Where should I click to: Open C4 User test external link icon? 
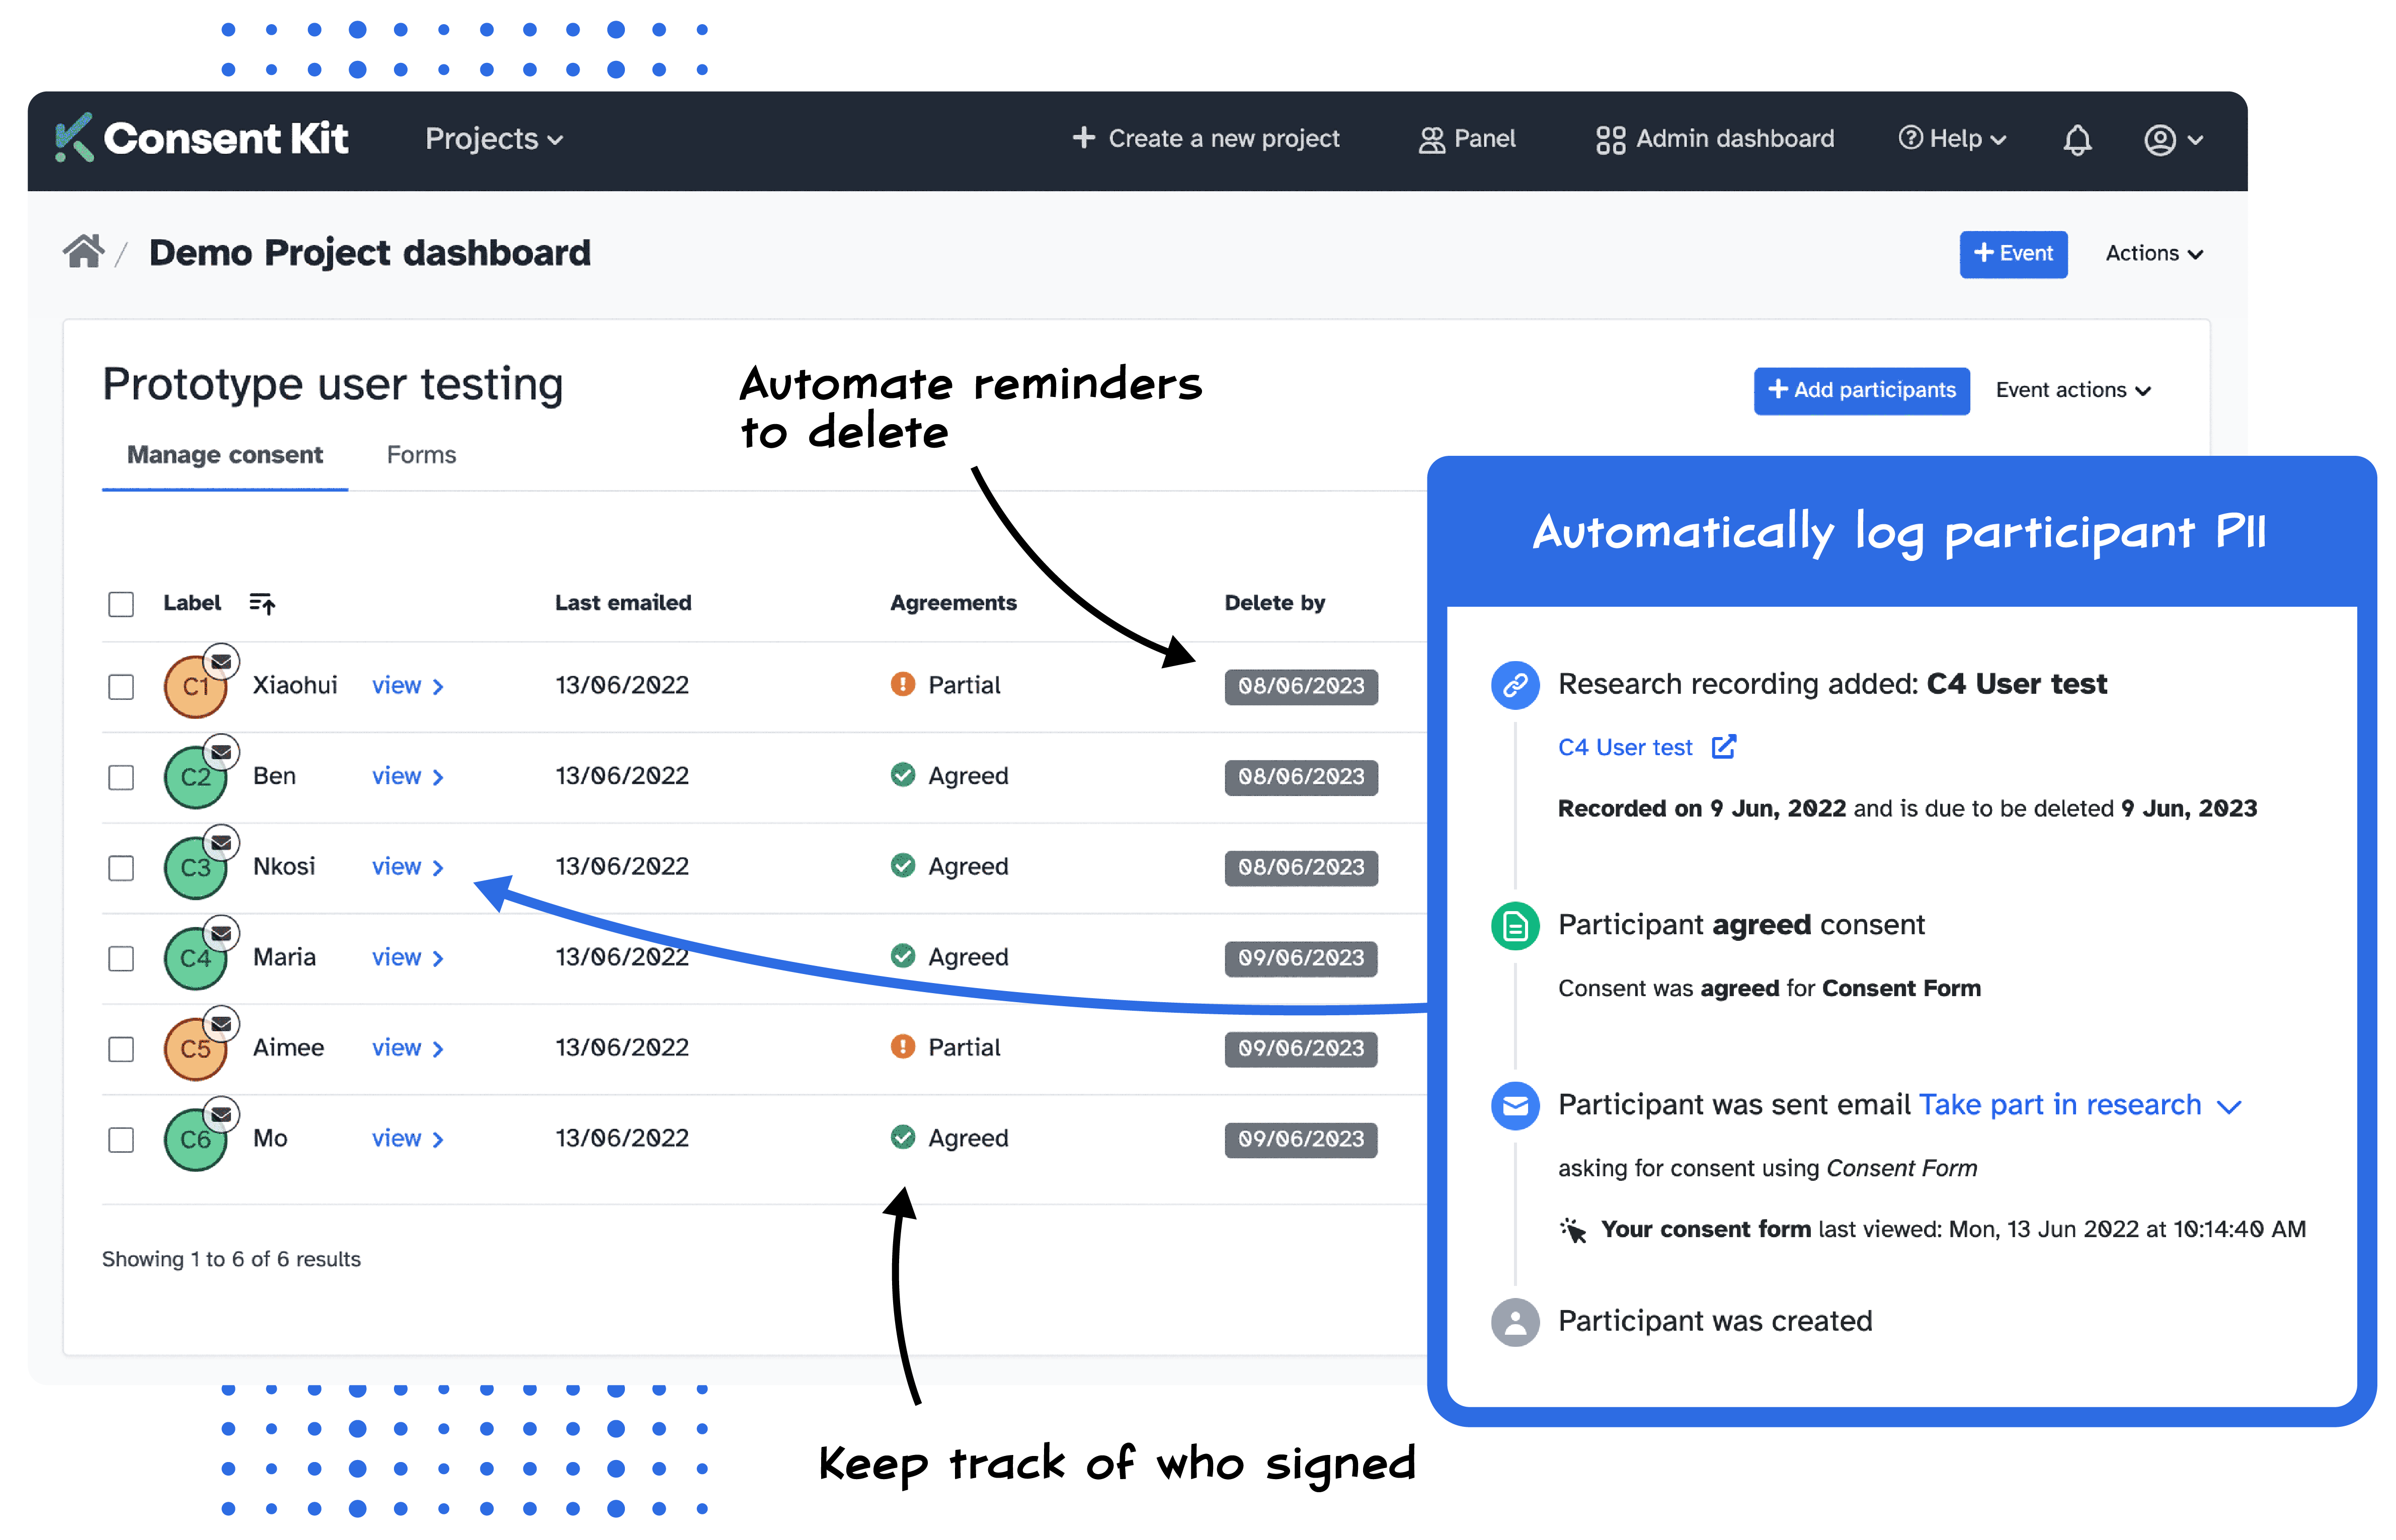(1724, 747)
